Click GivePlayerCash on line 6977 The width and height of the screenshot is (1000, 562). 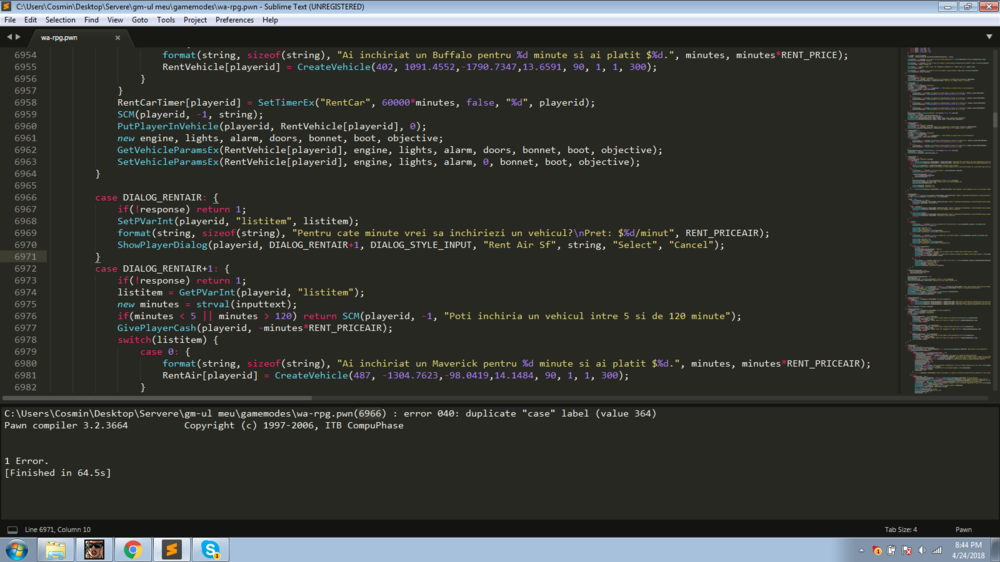(156, 328)
